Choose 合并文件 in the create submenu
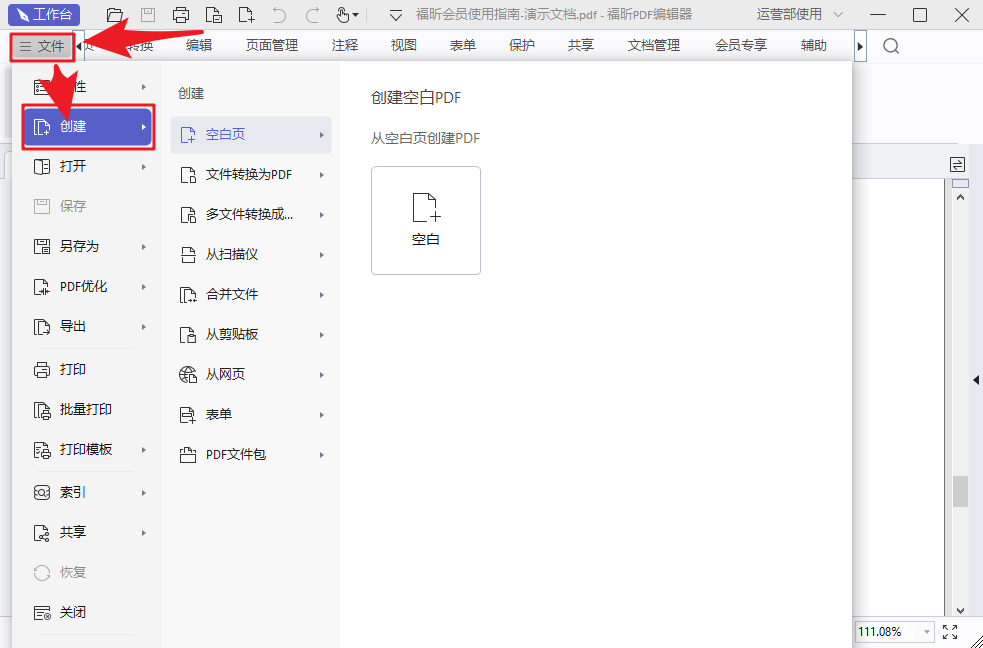Viewport: 983px width, 648px height. [233, 294]
